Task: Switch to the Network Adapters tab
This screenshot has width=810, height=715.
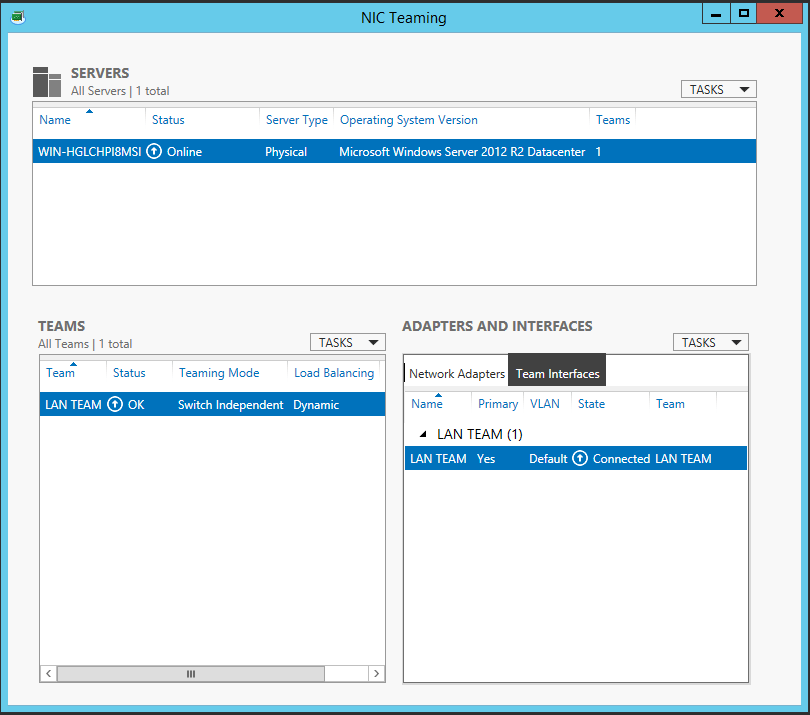Action: coord(457,374)
